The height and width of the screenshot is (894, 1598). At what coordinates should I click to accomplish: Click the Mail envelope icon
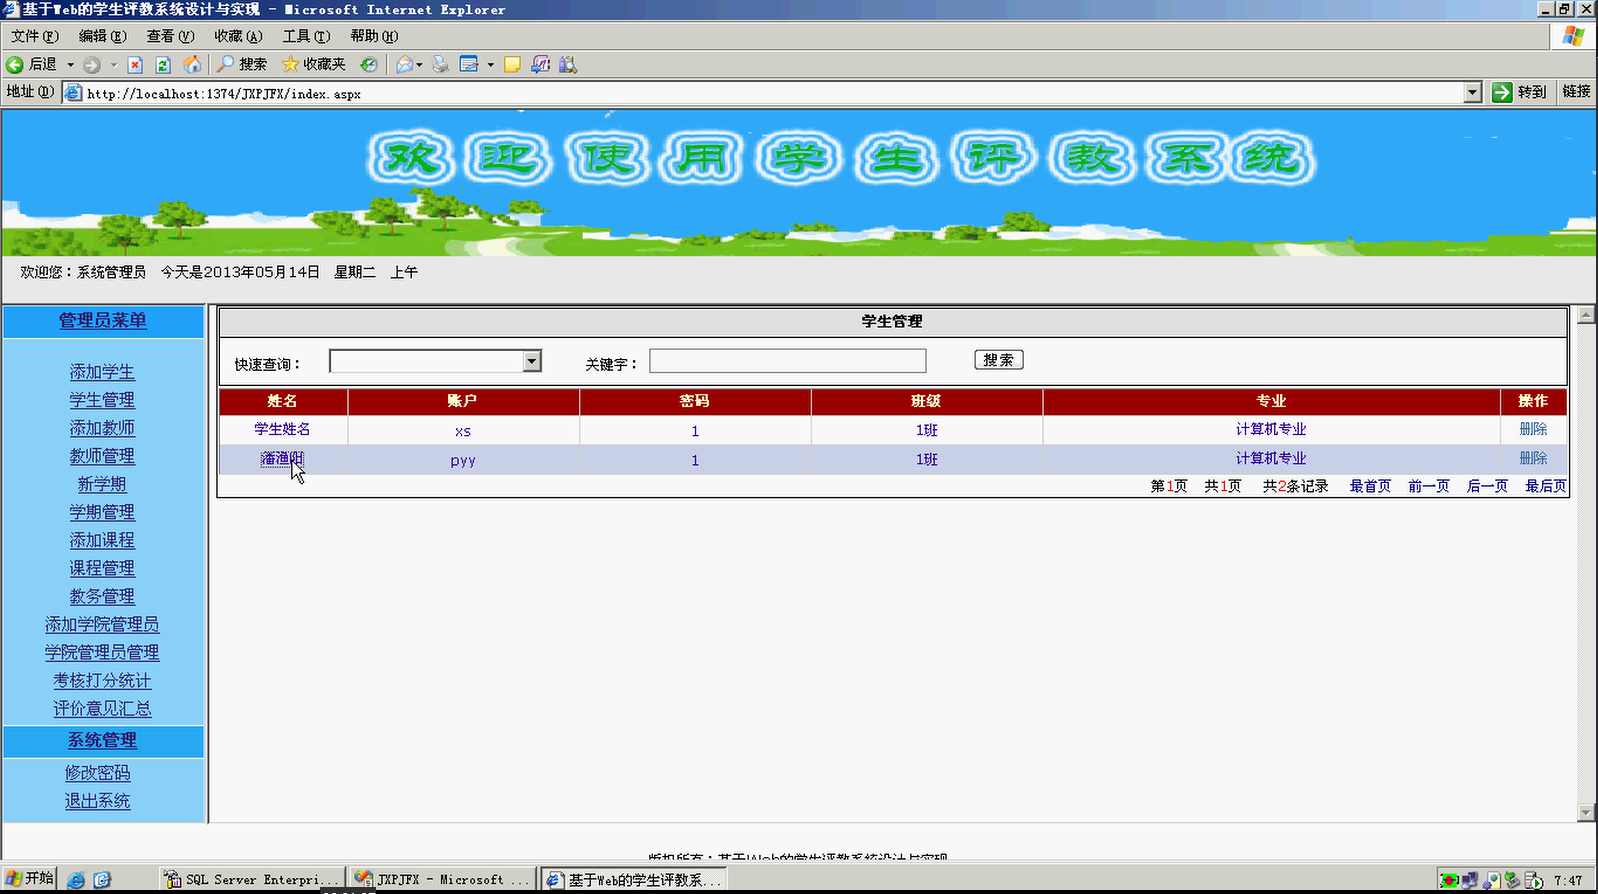click(404, 64)
